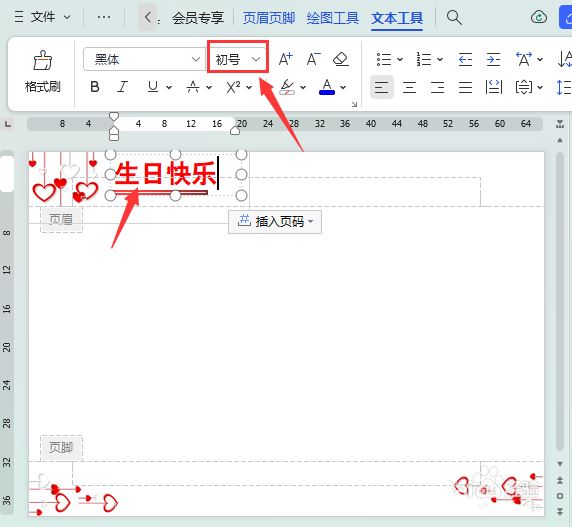Click the line spacing icon
The height and width of the screenshot is (527, 572).
tap(564, 88)
